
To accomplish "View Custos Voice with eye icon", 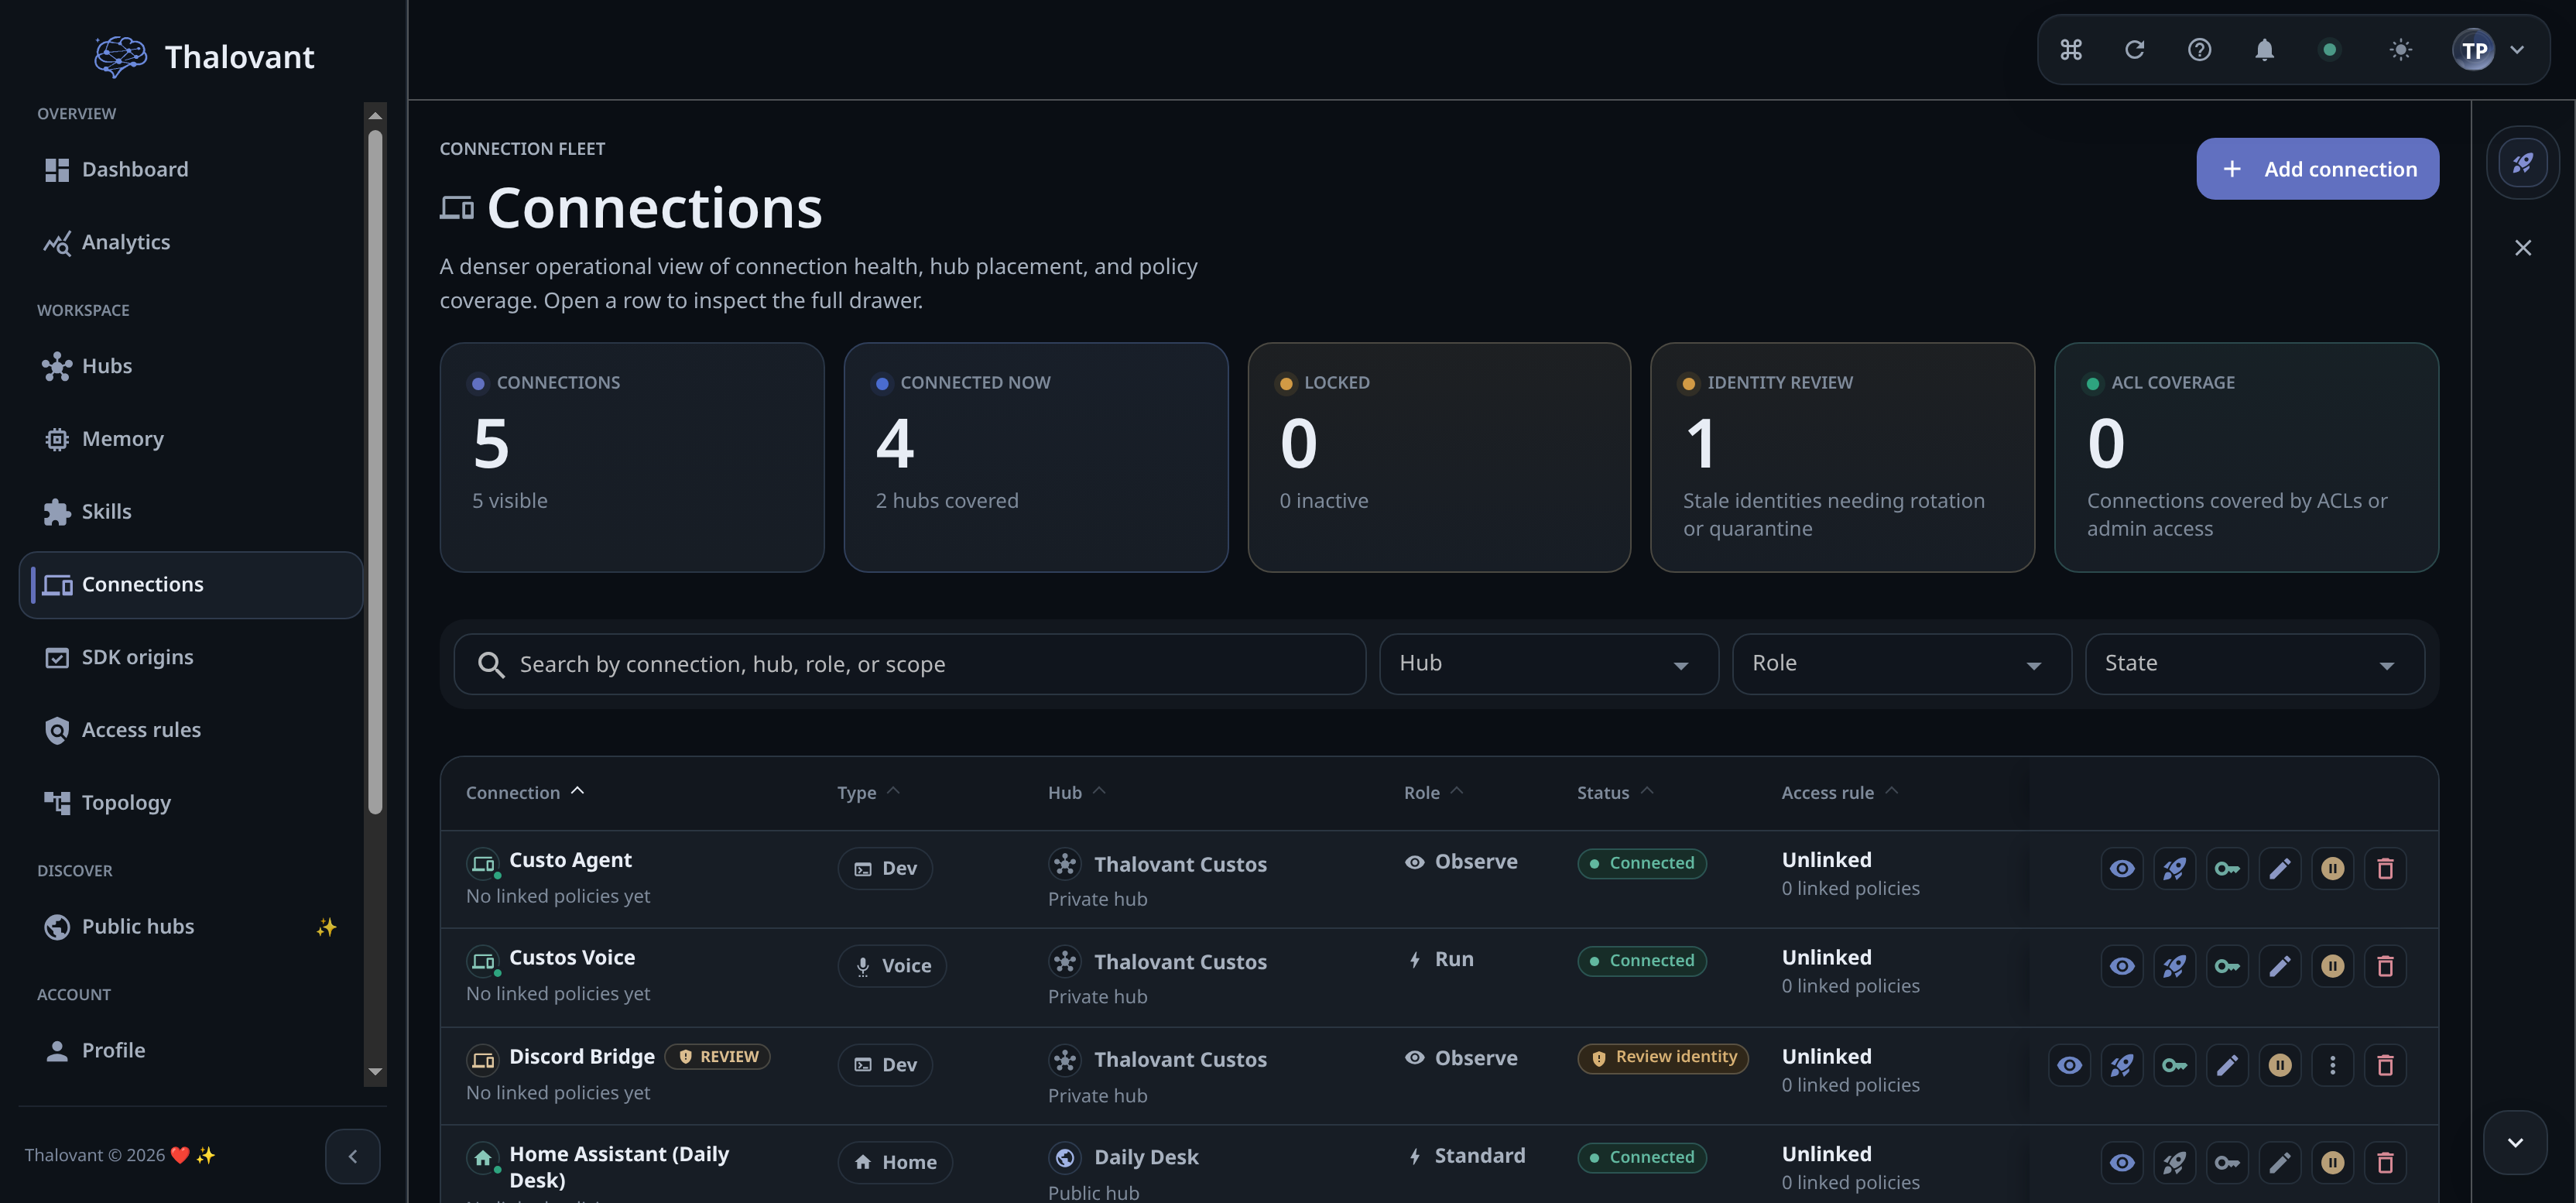I will [2122, 966].
